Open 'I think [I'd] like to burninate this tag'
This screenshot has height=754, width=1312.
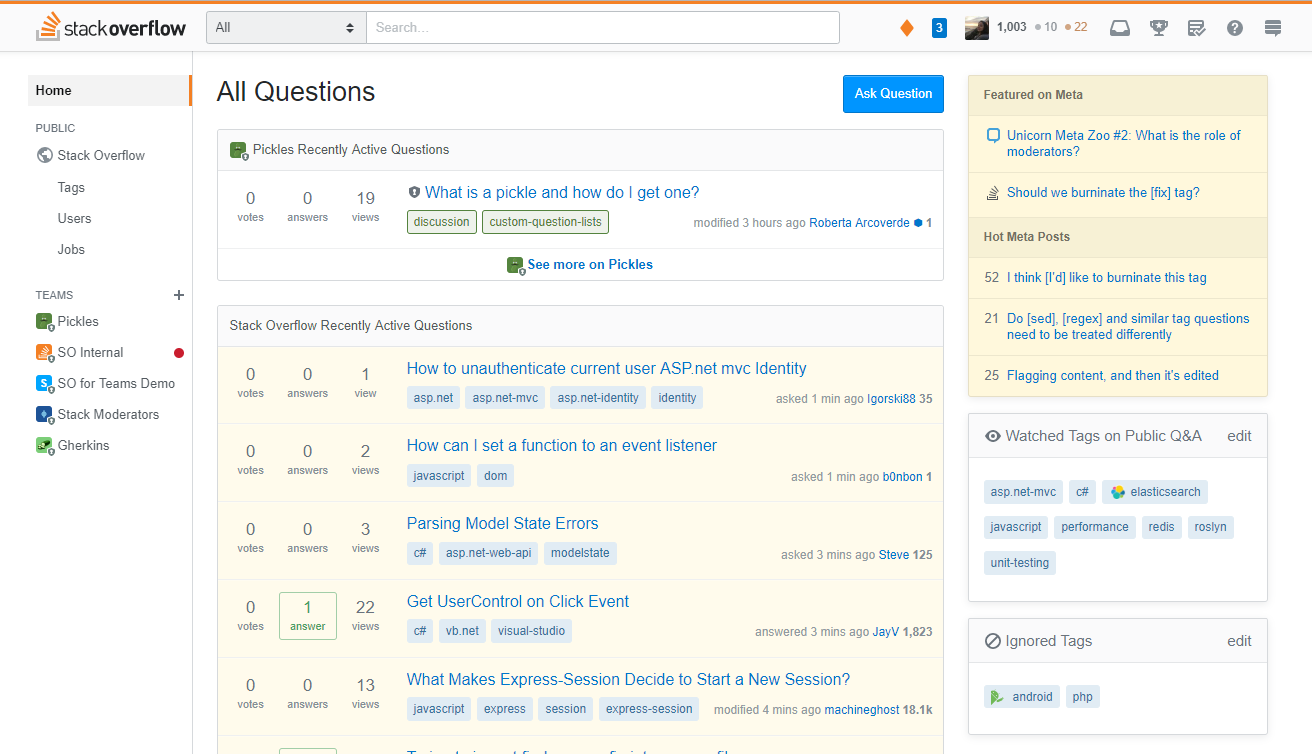click(x=1107, y=278)
